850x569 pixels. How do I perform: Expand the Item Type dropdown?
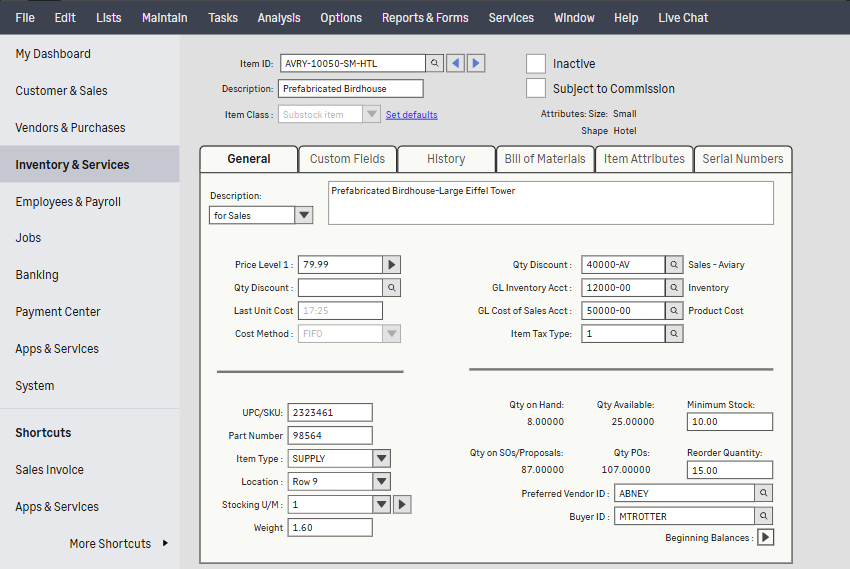381,459
